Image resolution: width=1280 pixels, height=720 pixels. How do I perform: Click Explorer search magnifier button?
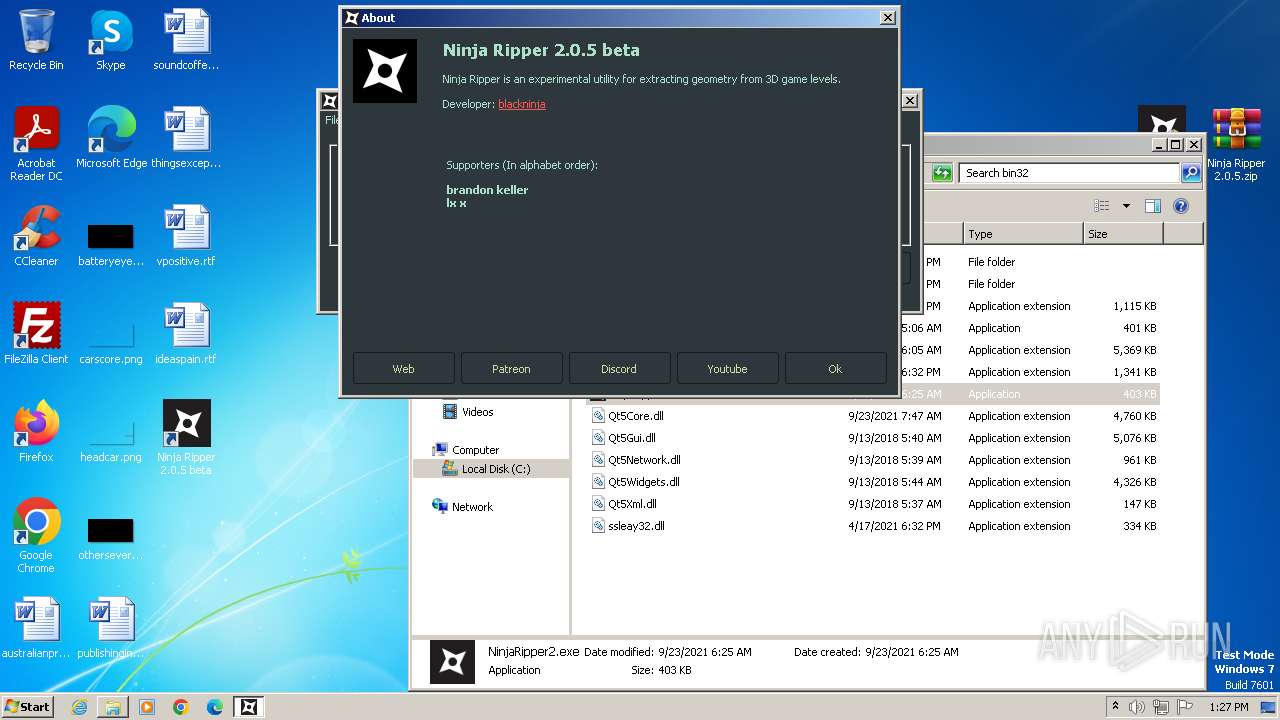click(x=1190, y=173)
